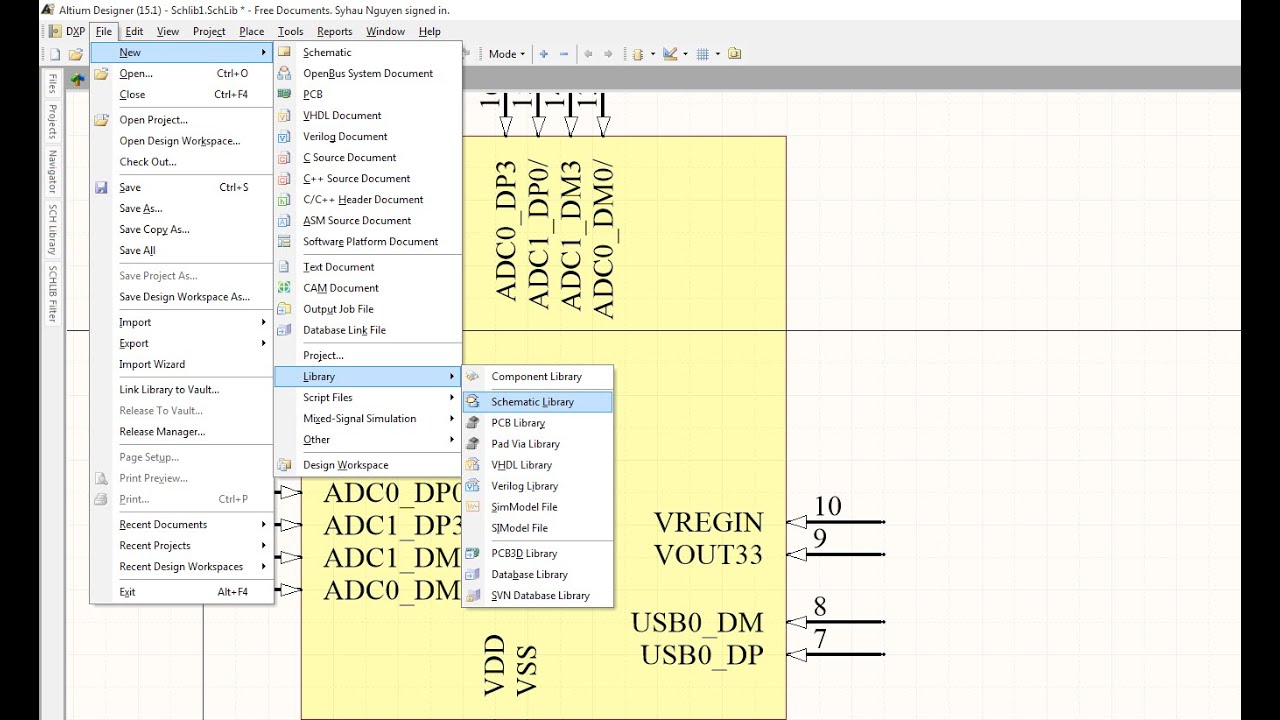Click the SVN Database Library icon

pos(473,595)
